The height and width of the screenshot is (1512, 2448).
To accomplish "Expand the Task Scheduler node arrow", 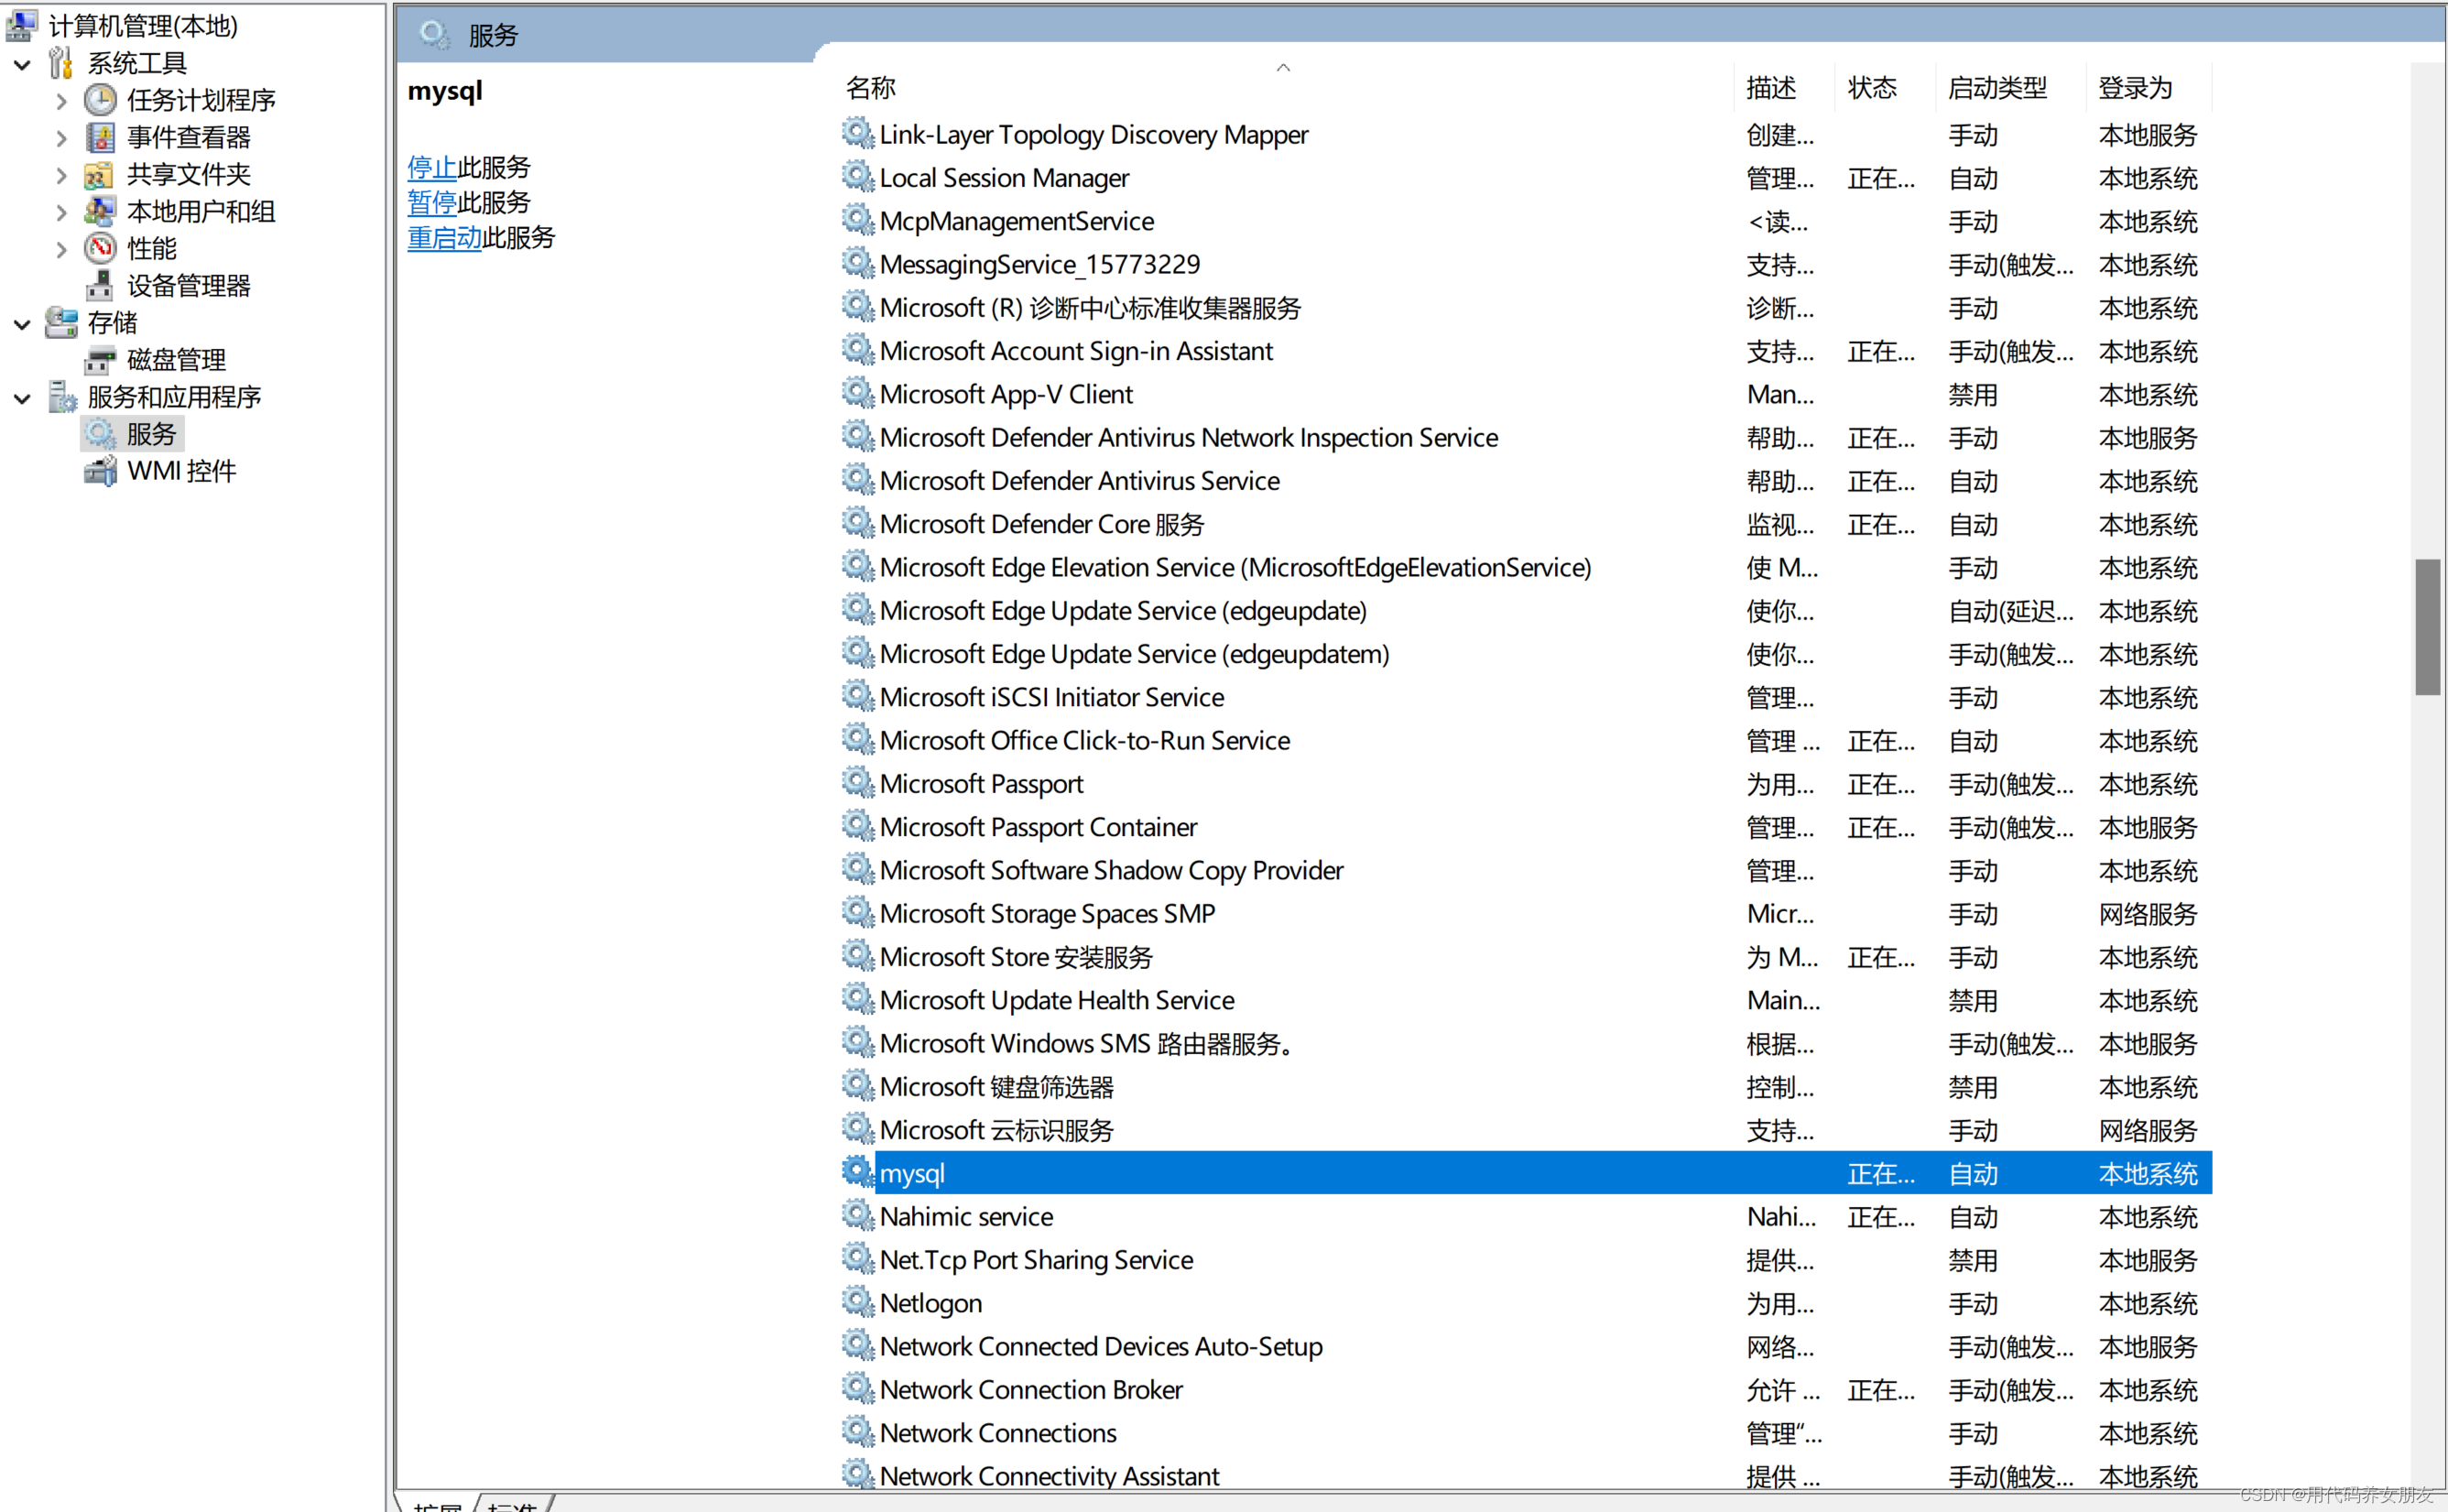I will pos(61,101).
